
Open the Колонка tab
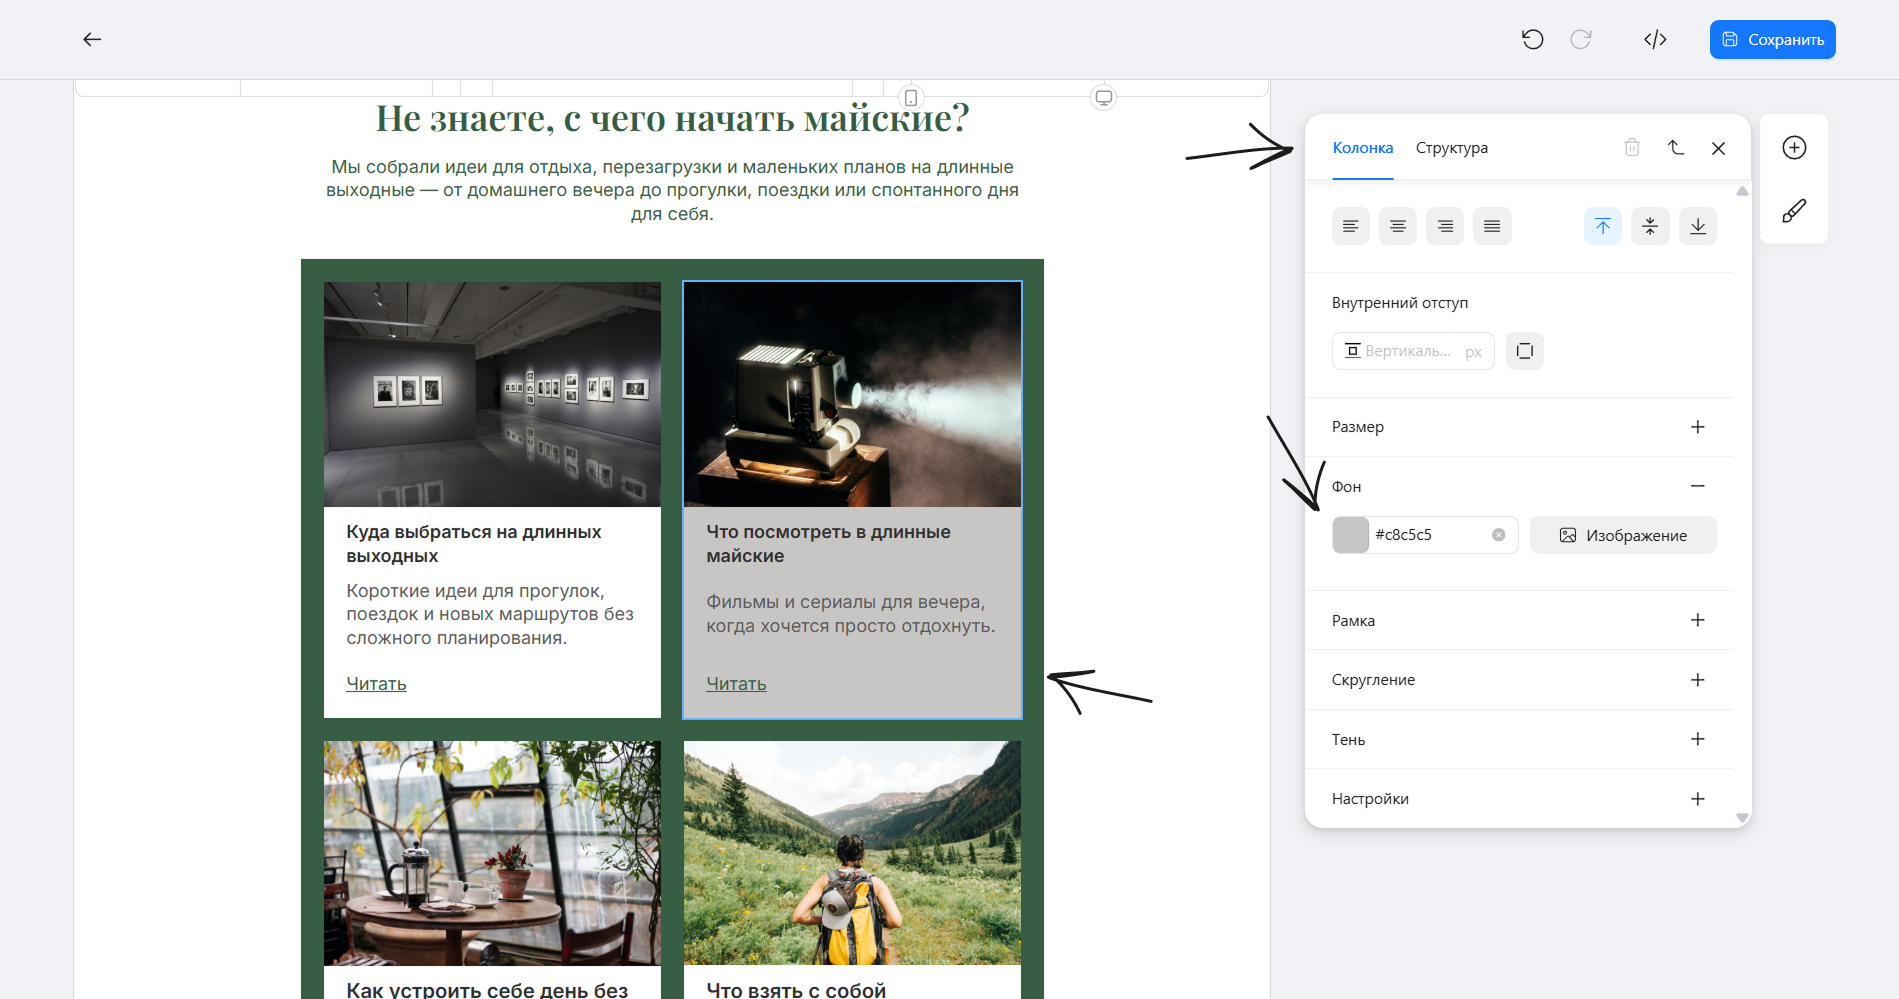1362,147
